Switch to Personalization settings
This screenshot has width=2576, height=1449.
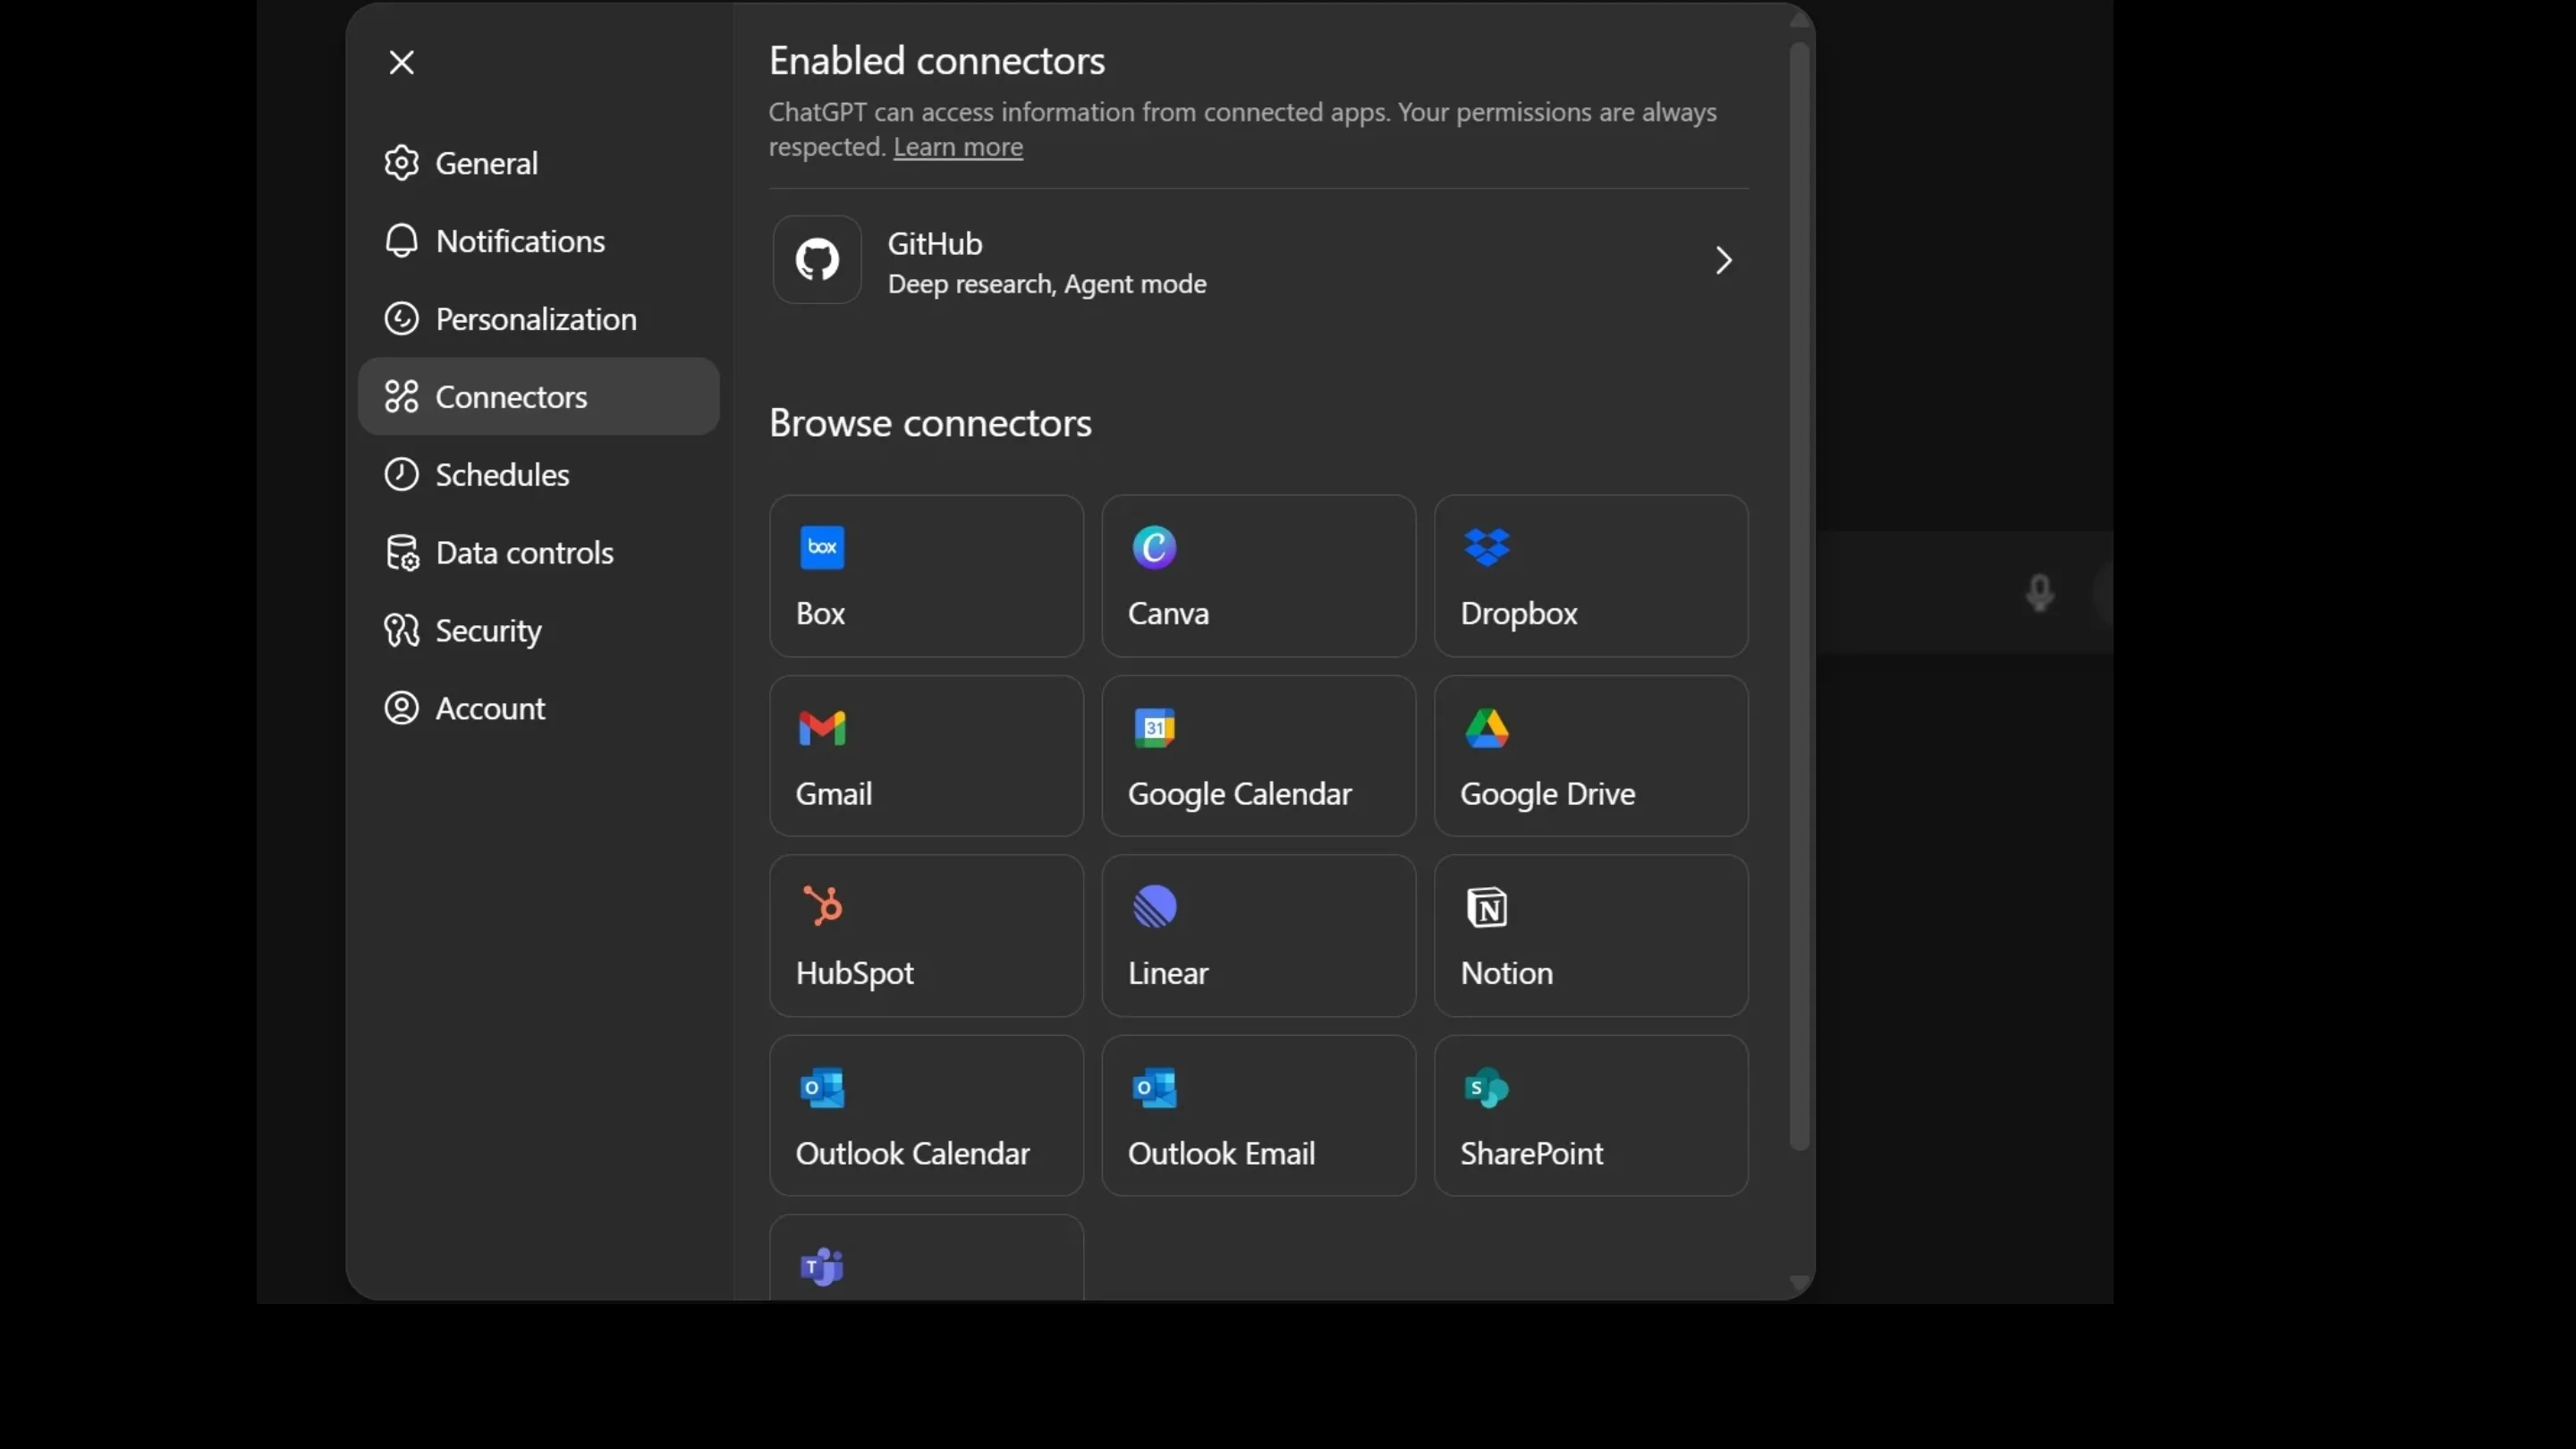[x=539, y=319]
